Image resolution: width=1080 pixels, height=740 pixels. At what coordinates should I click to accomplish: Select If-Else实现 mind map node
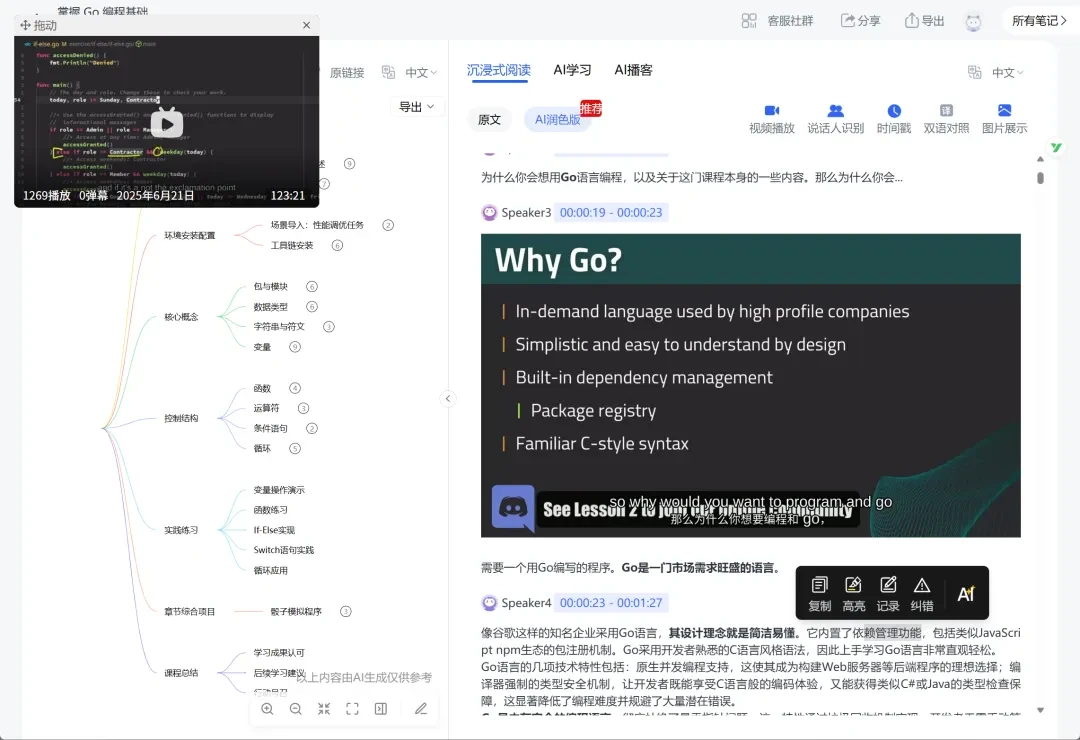273,530
